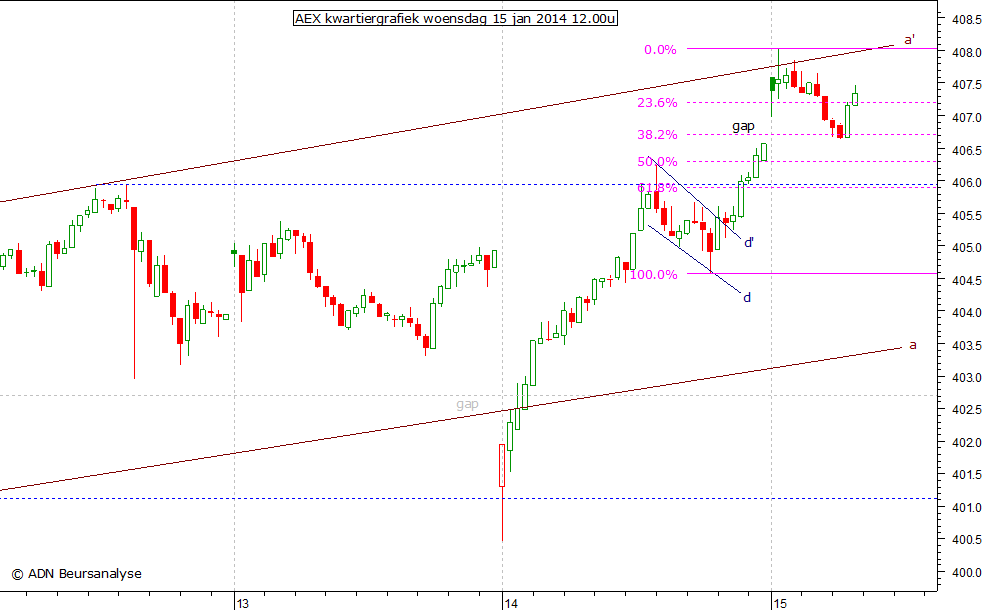Select the 38.2% Fibonacci label
This screenshot has height=610, width=985.
tap(657, 134)
